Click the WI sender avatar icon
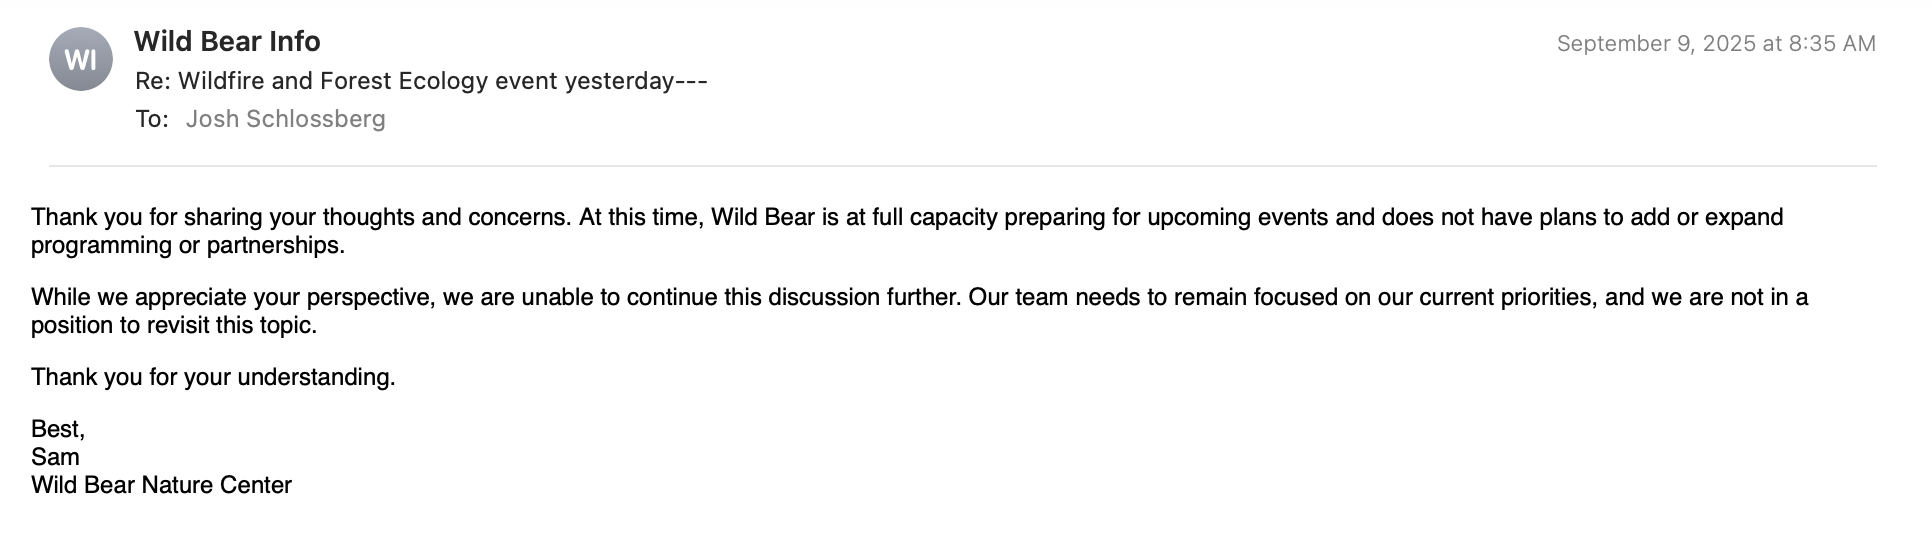The image size is (1932, 534). (x=80, y=60)
